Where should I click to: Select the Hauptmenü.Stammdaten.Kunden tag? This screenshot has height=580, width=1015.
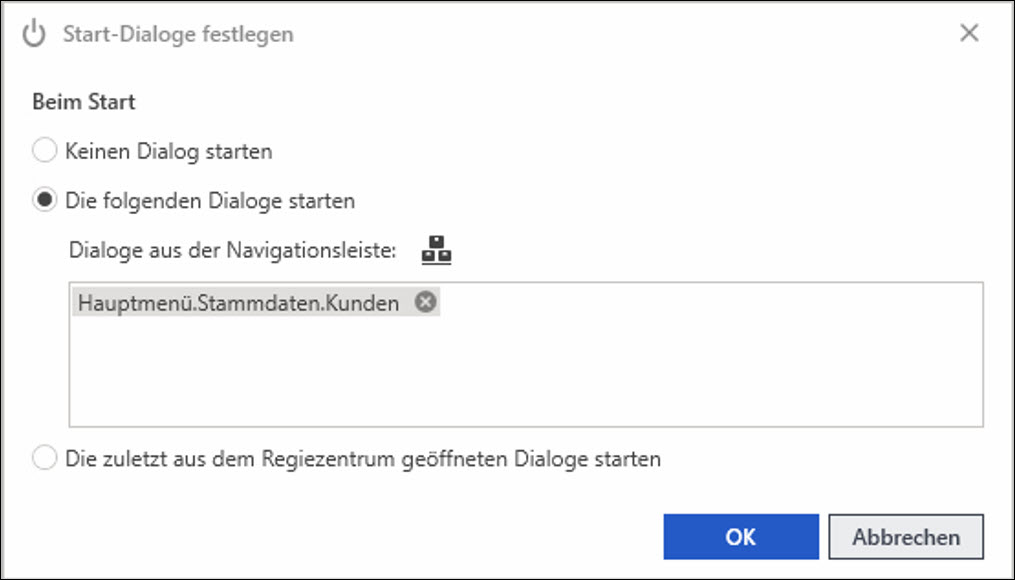point(256,302)
